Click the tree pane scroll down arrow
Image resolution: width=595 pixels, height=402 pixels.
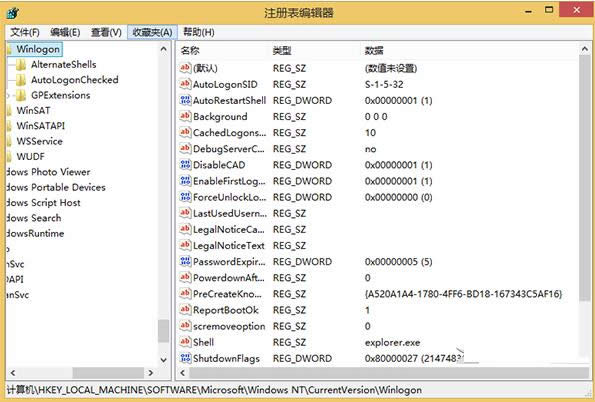point(164,360)
